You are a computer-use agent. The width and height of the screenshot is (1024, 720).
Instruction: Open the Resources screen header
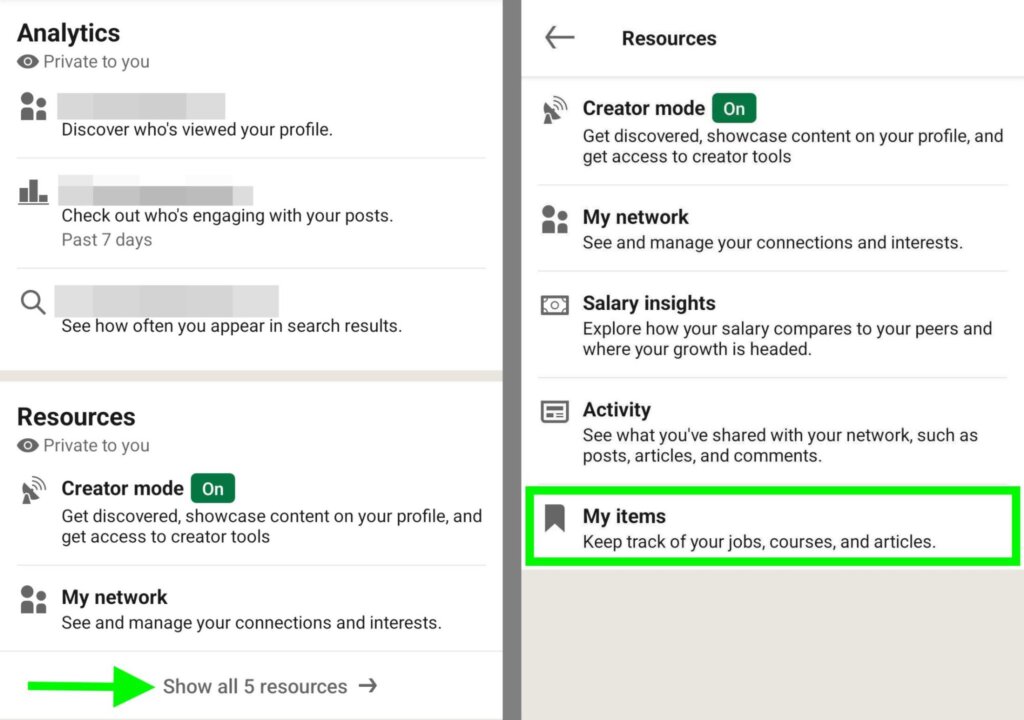669,38
